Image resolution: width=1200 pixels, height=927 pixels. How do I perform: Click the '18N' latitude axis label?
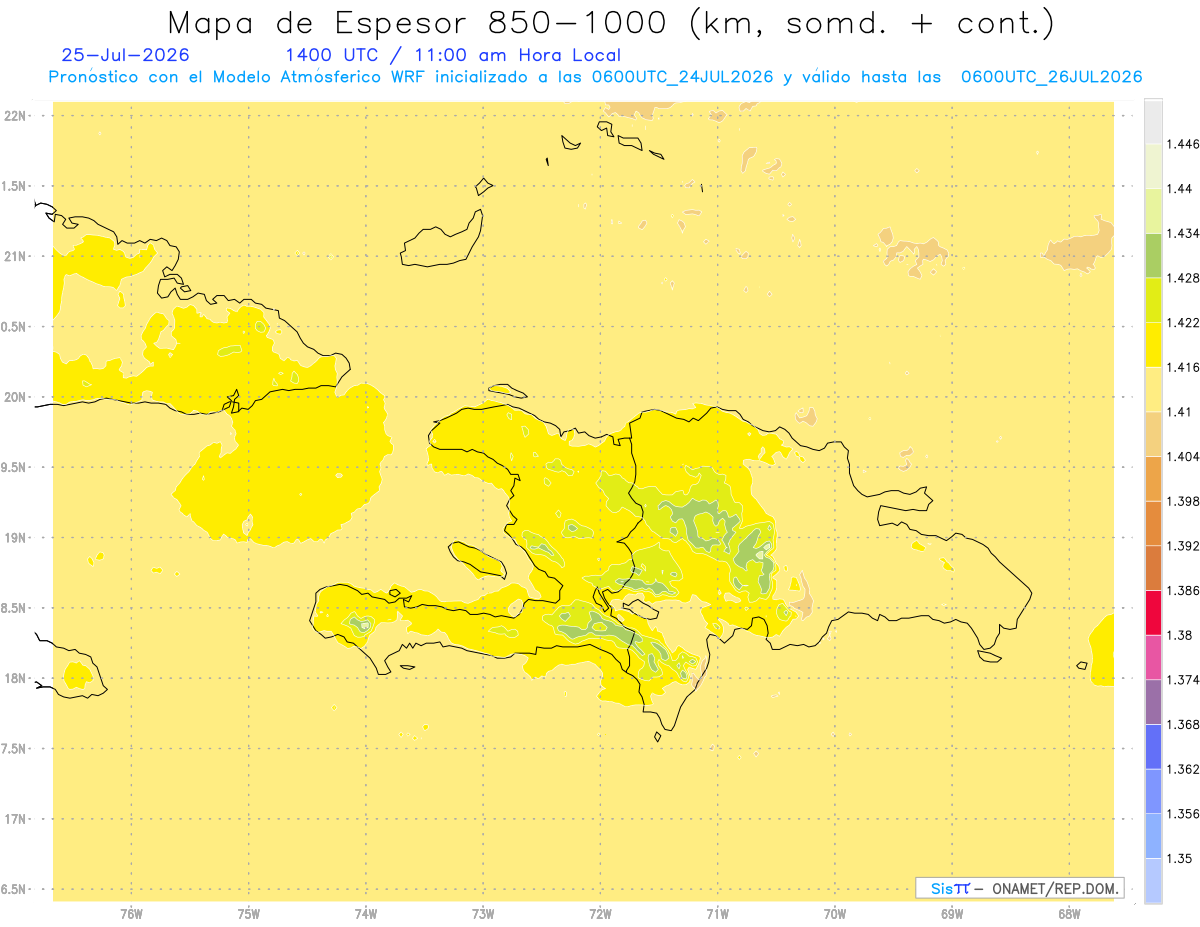tap(14, 678)
